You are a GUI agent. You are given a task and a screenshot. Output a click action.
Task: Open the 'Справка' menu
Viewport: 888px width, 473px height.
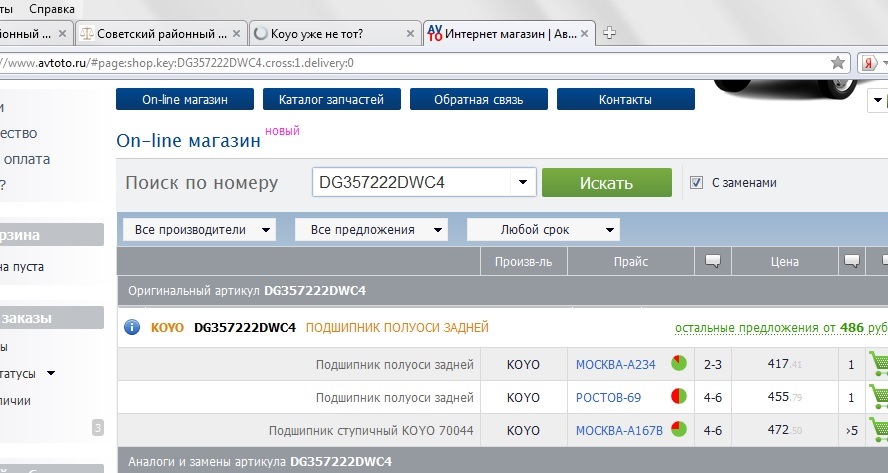point(52,8)
